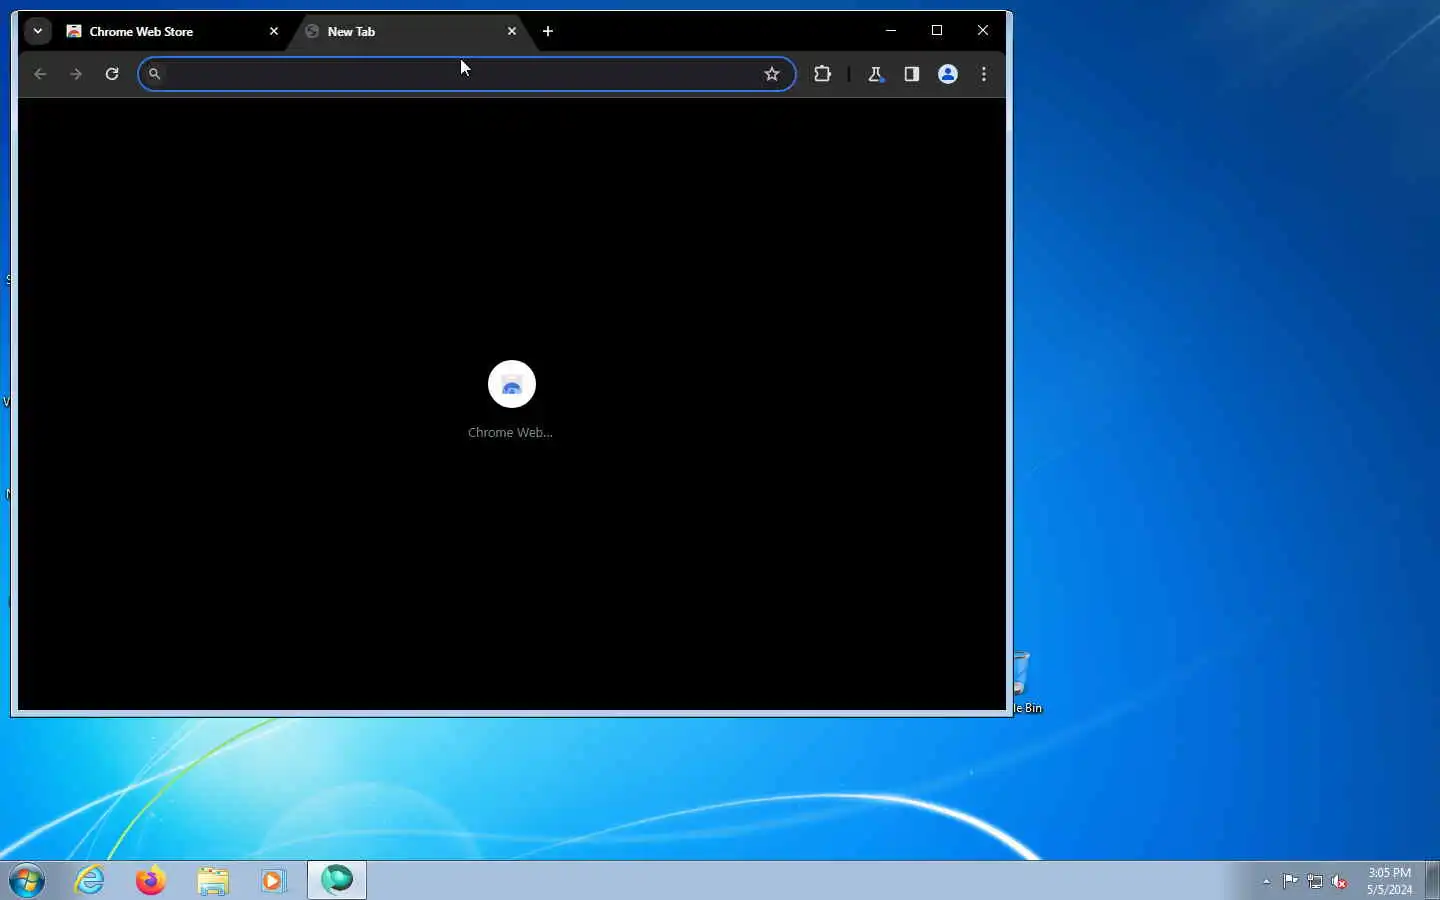Open Action Center flag icon

coord(1291,881)
